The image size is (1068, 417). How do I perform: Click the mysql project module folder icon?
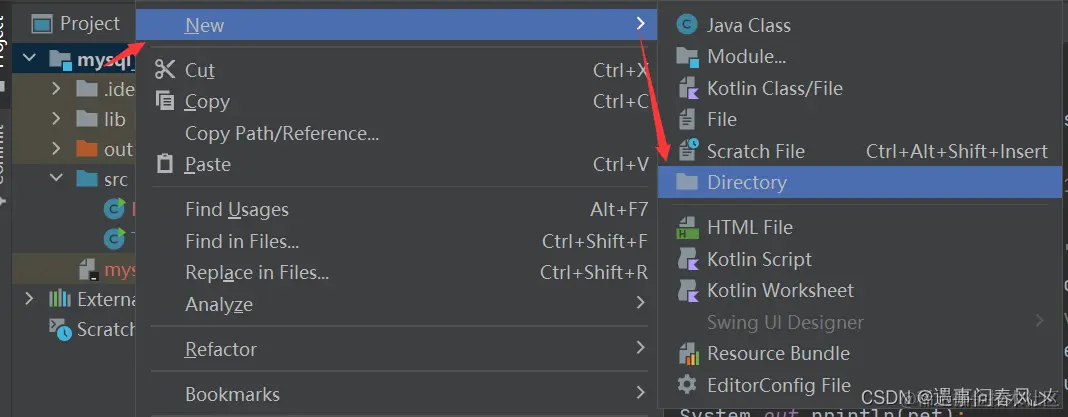[x=61, y=60]
